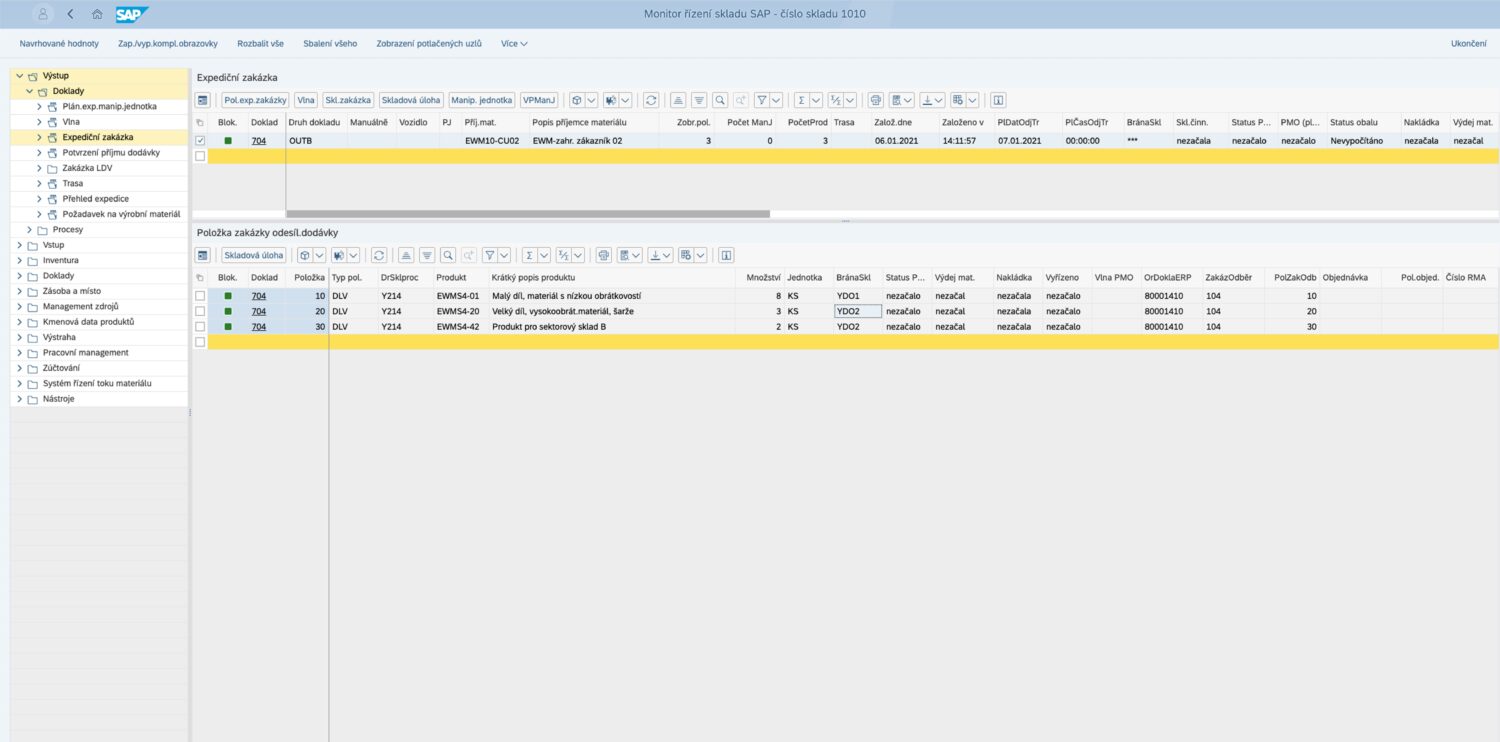
Task: Print the upper Expediční zakázka list
Action: (x=876, y=100)
